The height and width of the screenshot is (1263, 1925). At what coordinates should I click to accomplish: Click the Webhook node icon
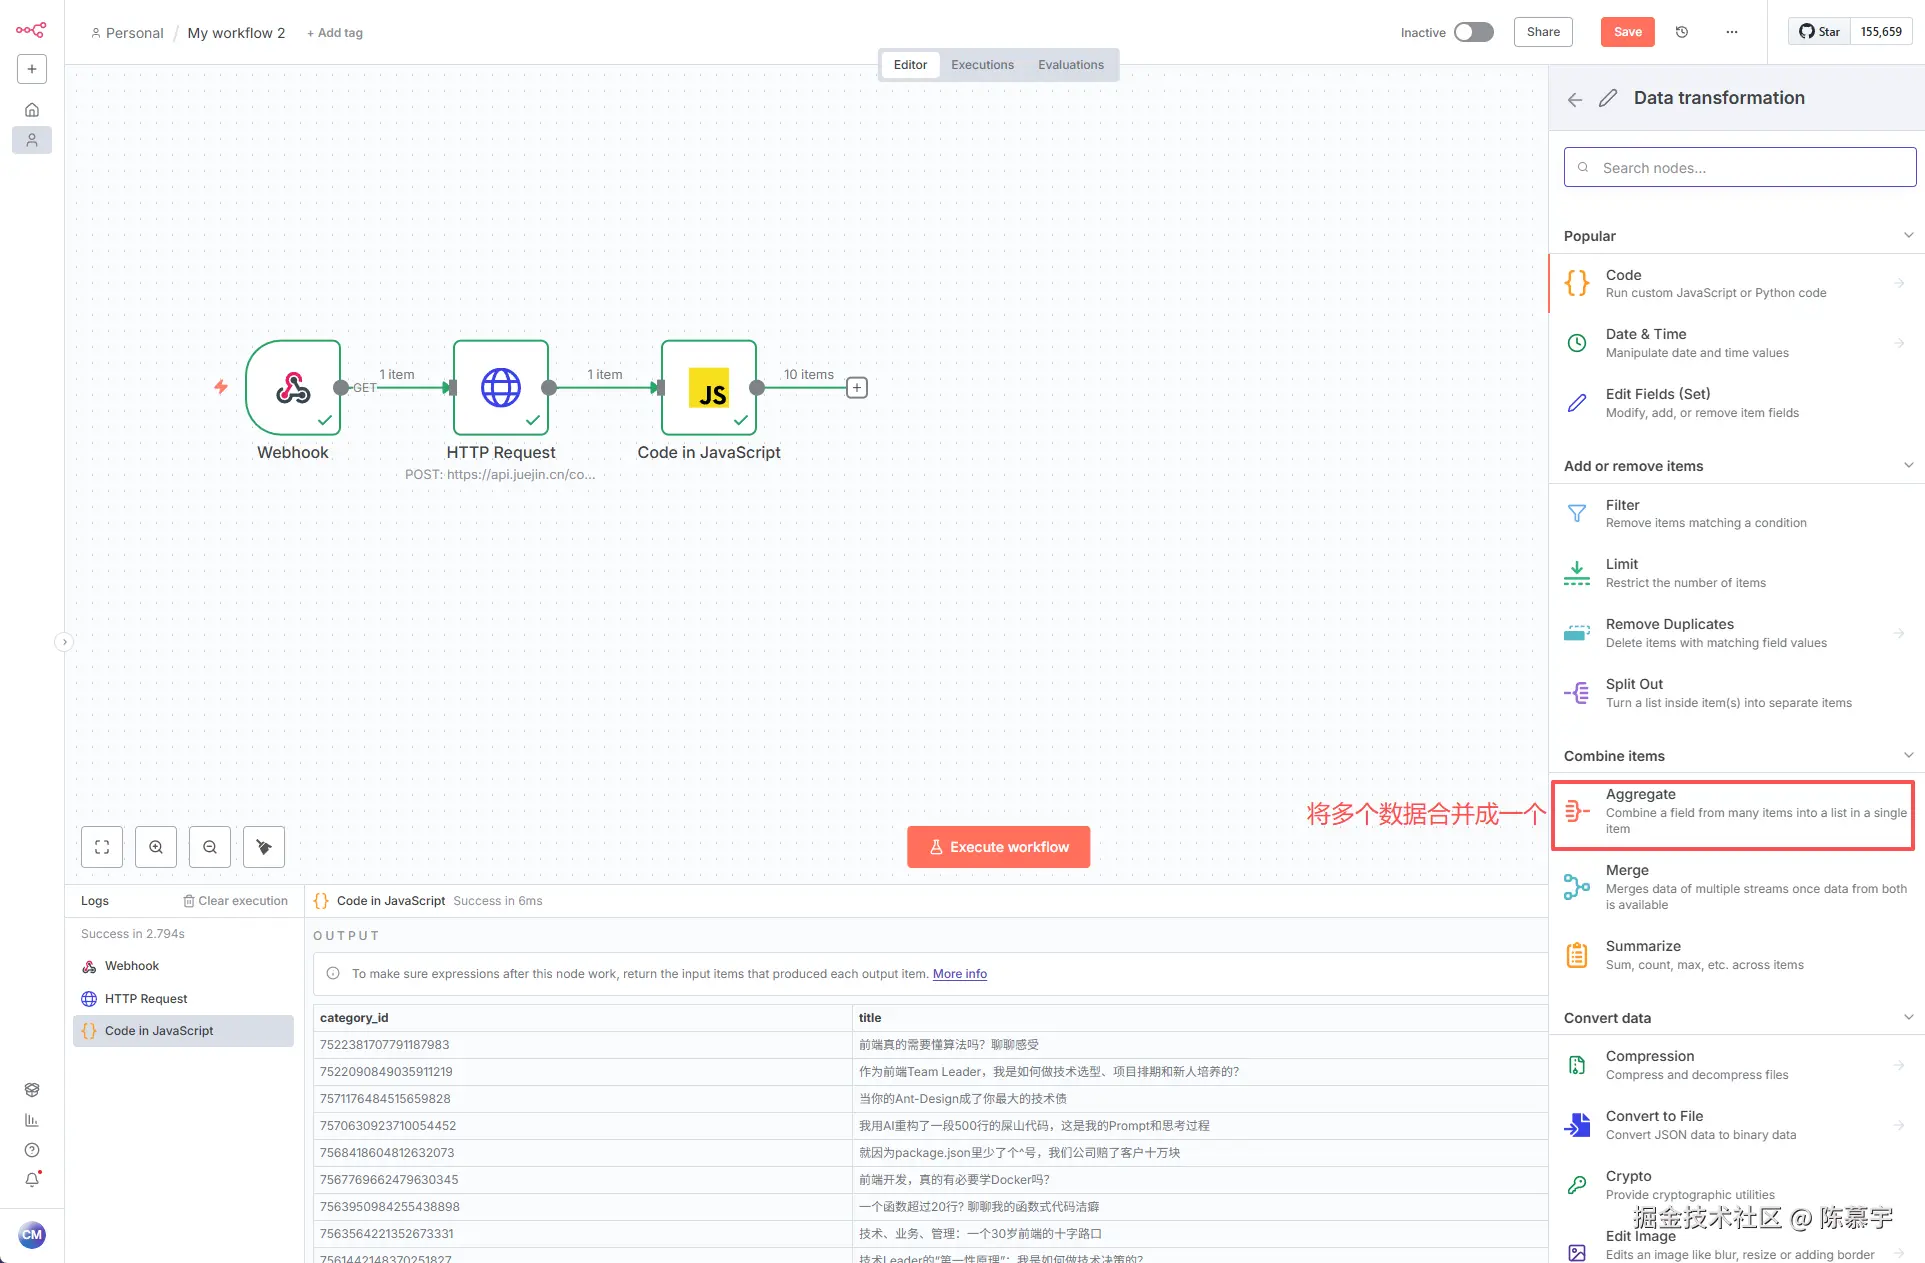[293, 388]
